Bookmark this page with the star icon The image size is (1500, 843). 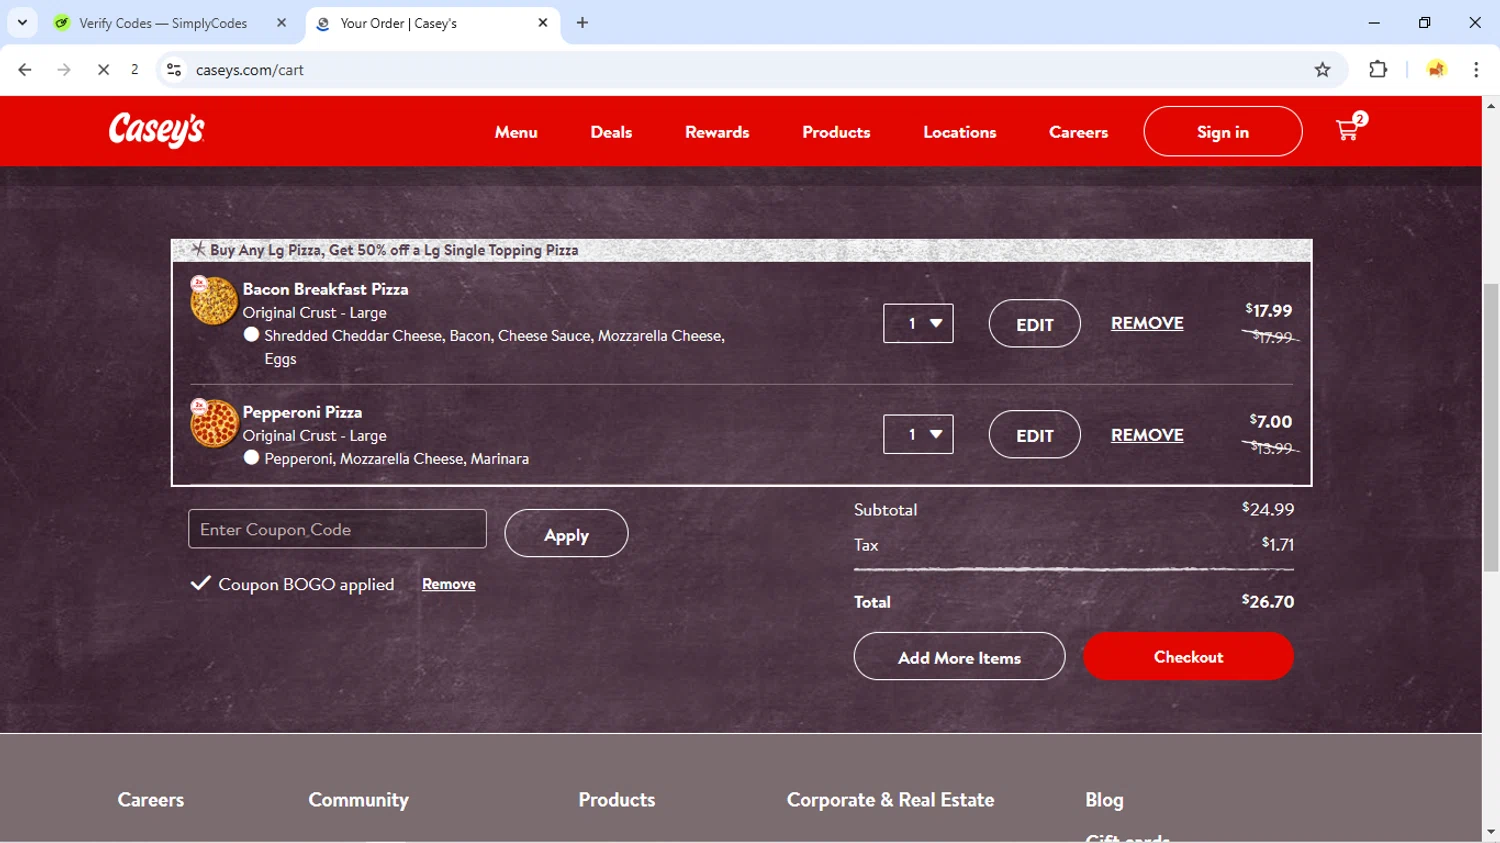click(x=1322, y=70)
